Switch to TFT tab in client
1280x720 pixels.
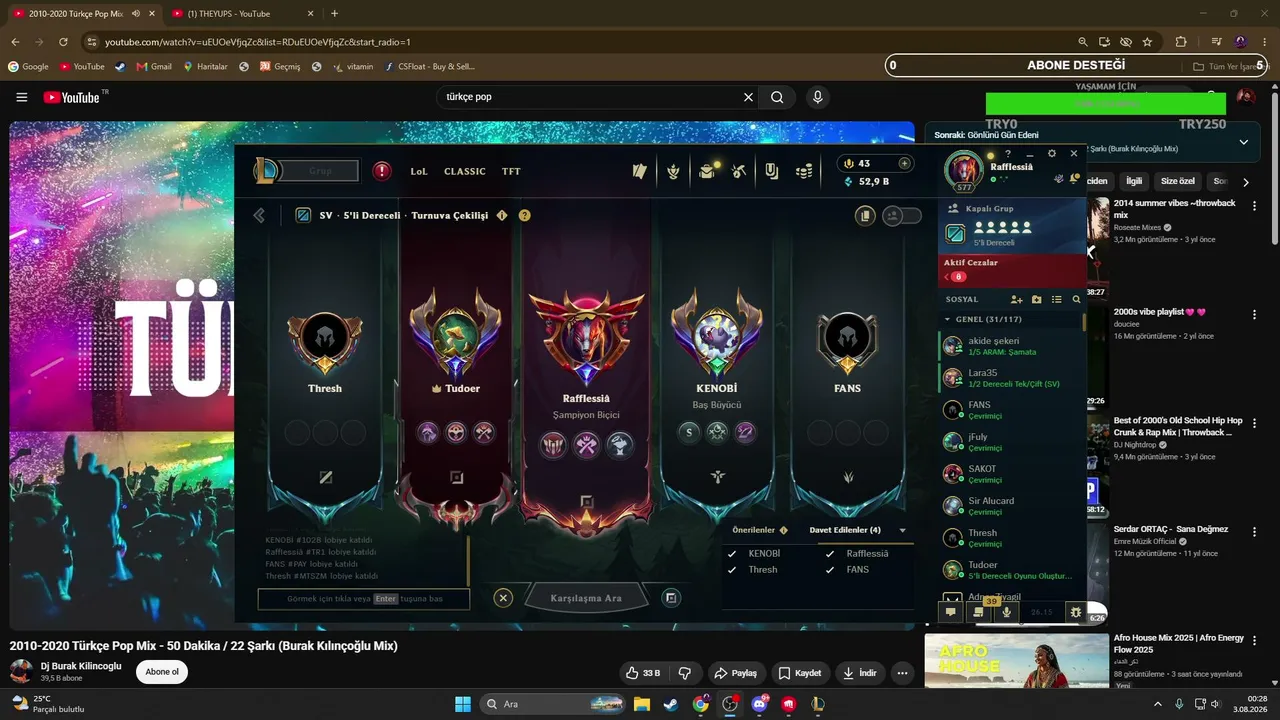[x=511, y=171]
